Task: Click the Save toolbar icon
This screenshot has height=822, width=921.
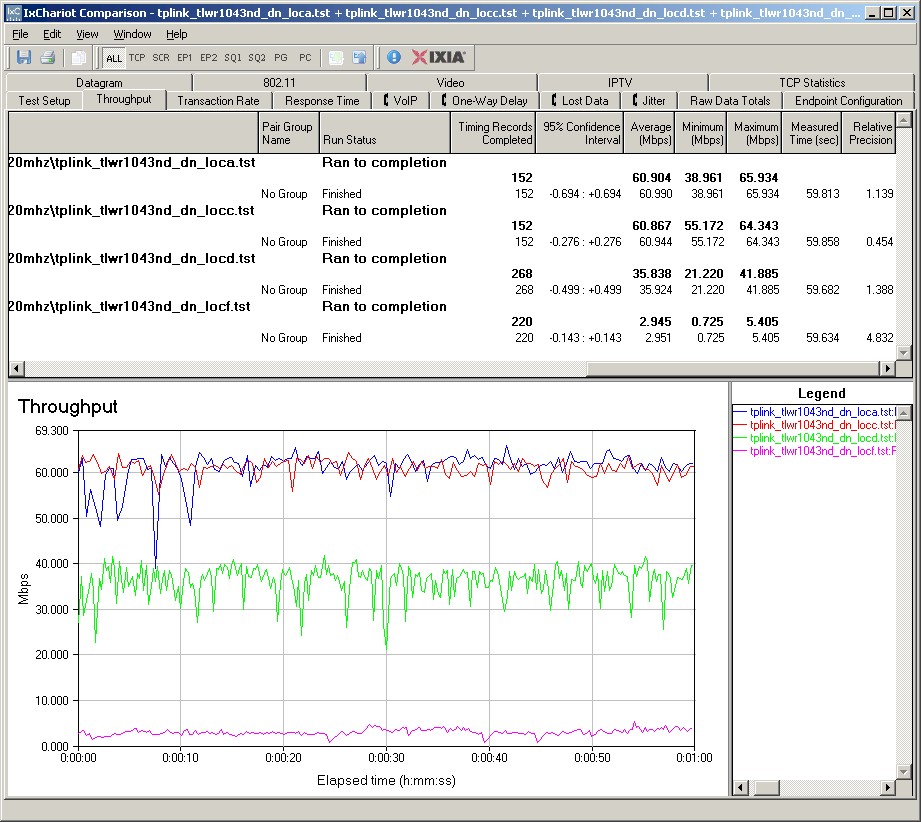Action: coord(23,58)
